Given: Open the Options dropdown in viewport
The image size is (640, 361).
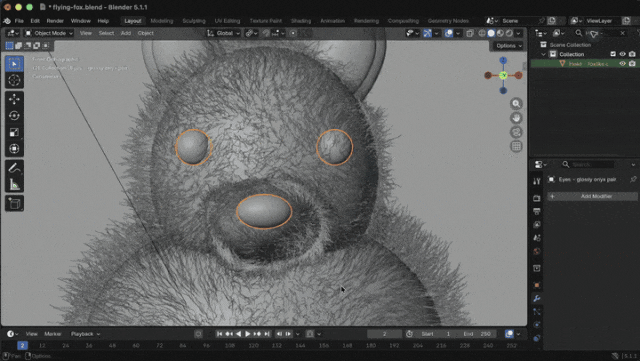Looking at the screenshot, I should coord(509,46).
